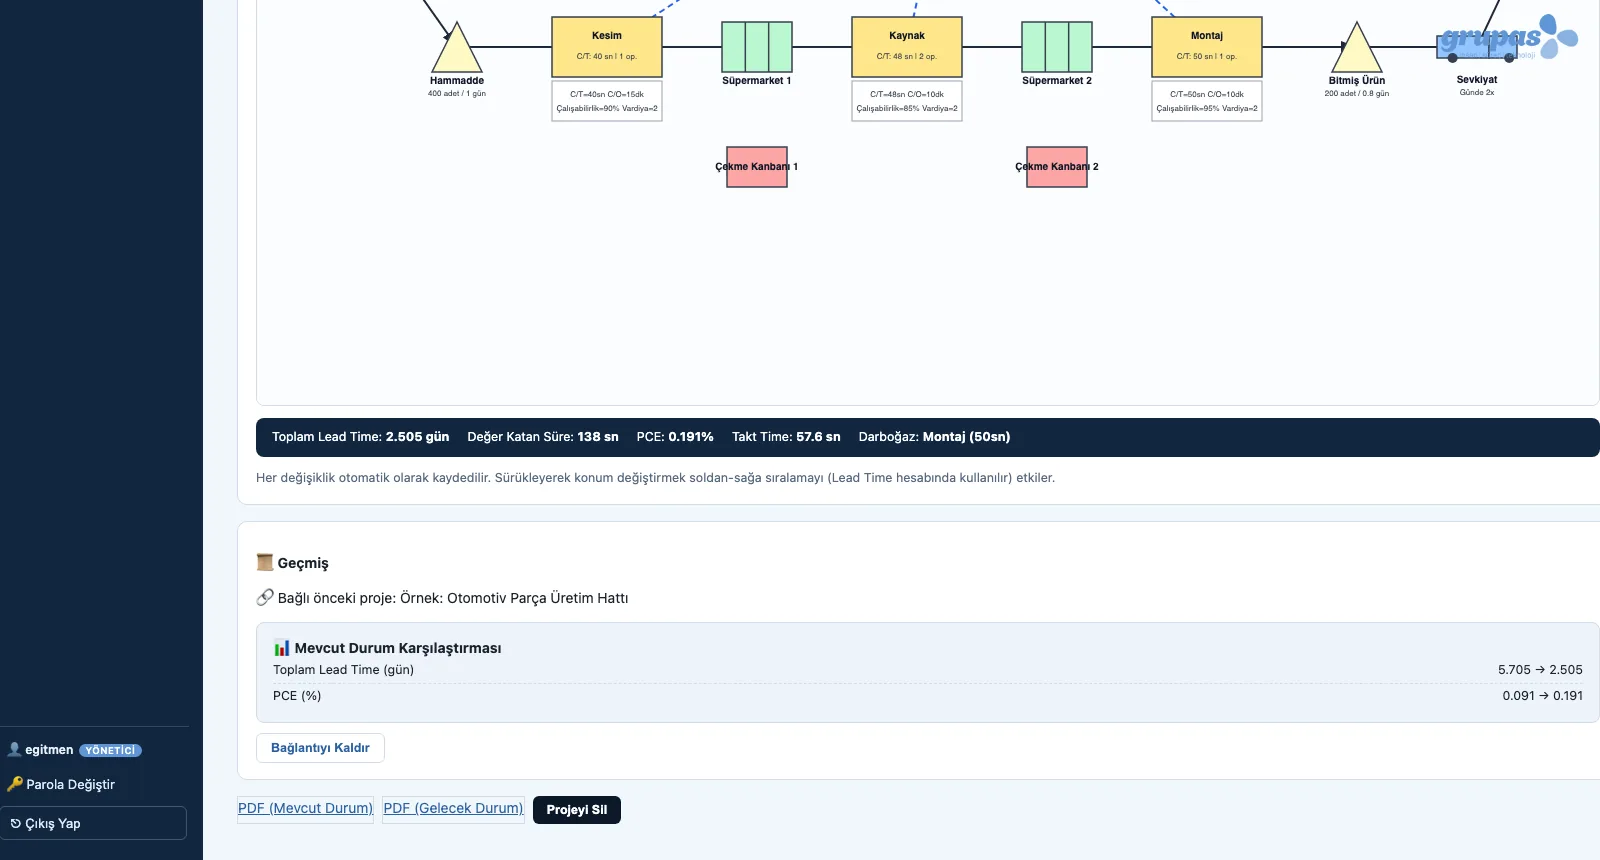
Task: Click the link chain icon beside Bağlı önceki proje
Action: click(x=265, y=597)
